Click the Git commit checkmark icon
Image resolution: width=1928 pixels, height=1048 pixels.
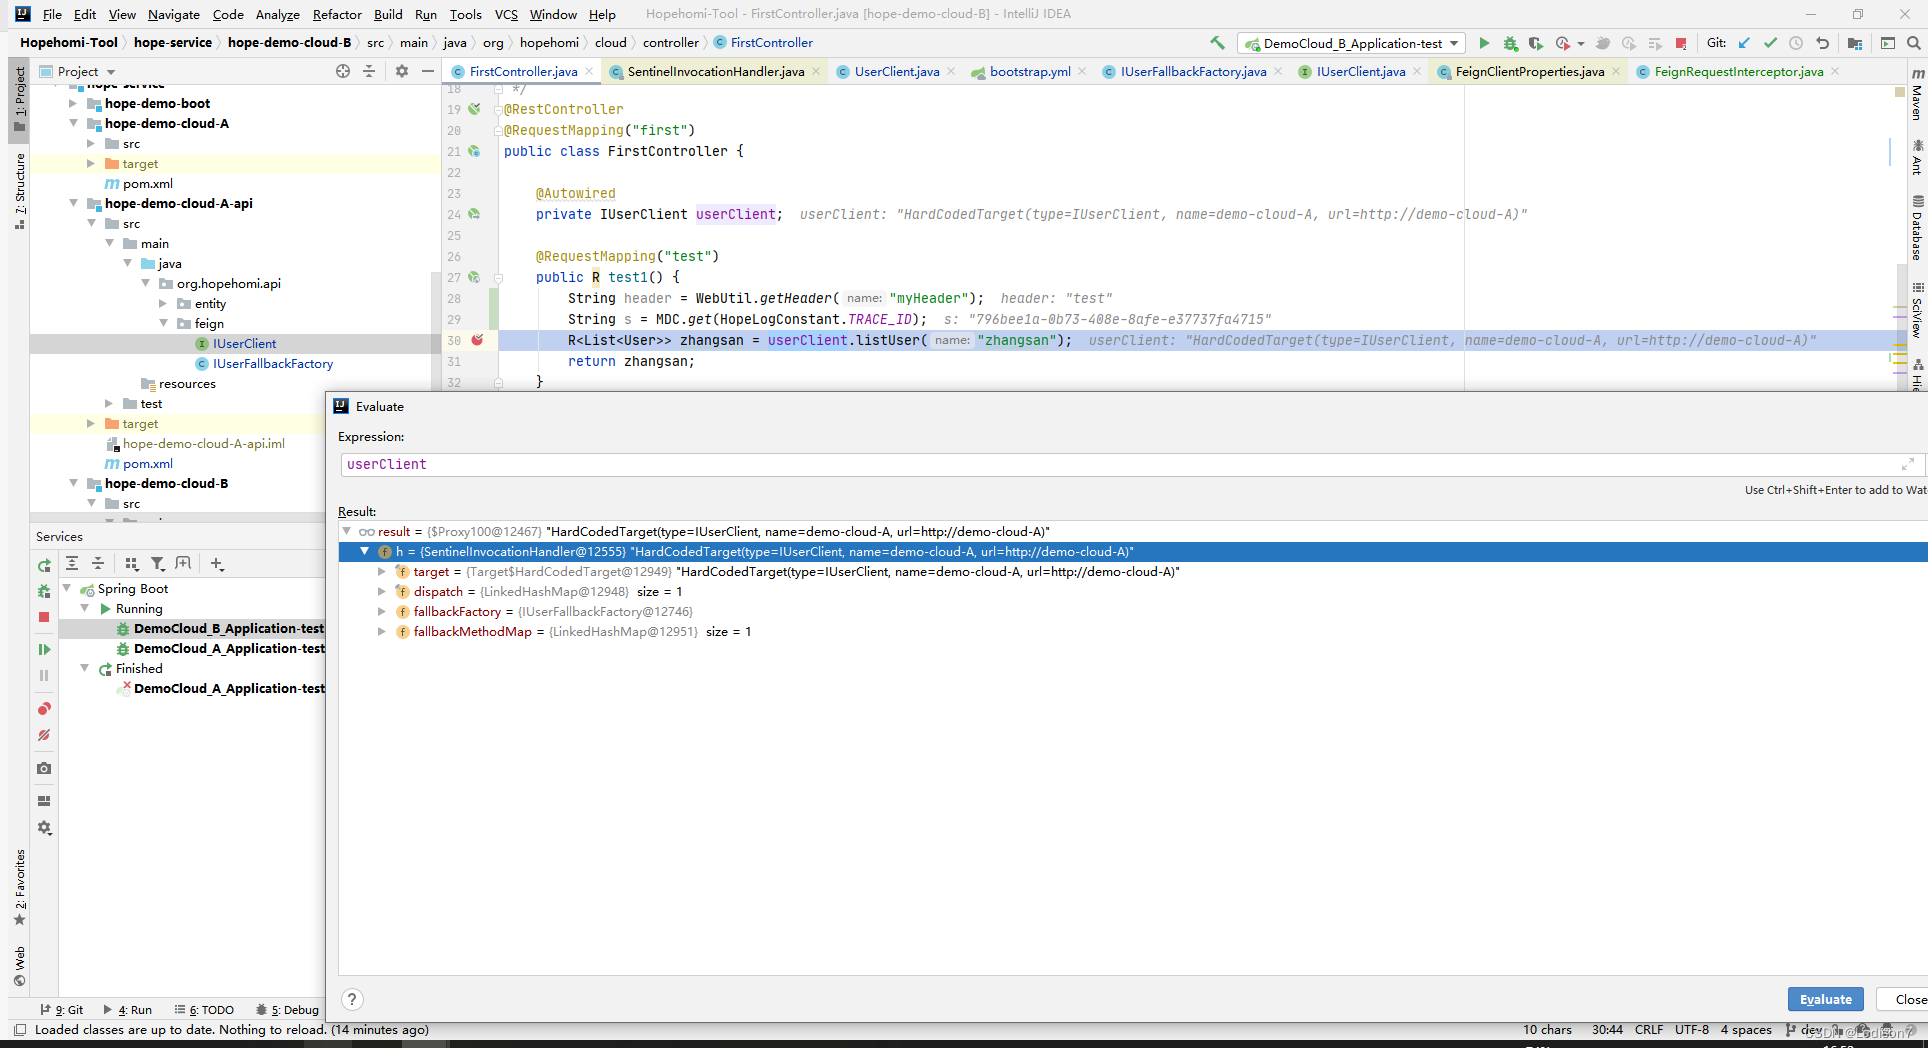[x=1771, y=43]
